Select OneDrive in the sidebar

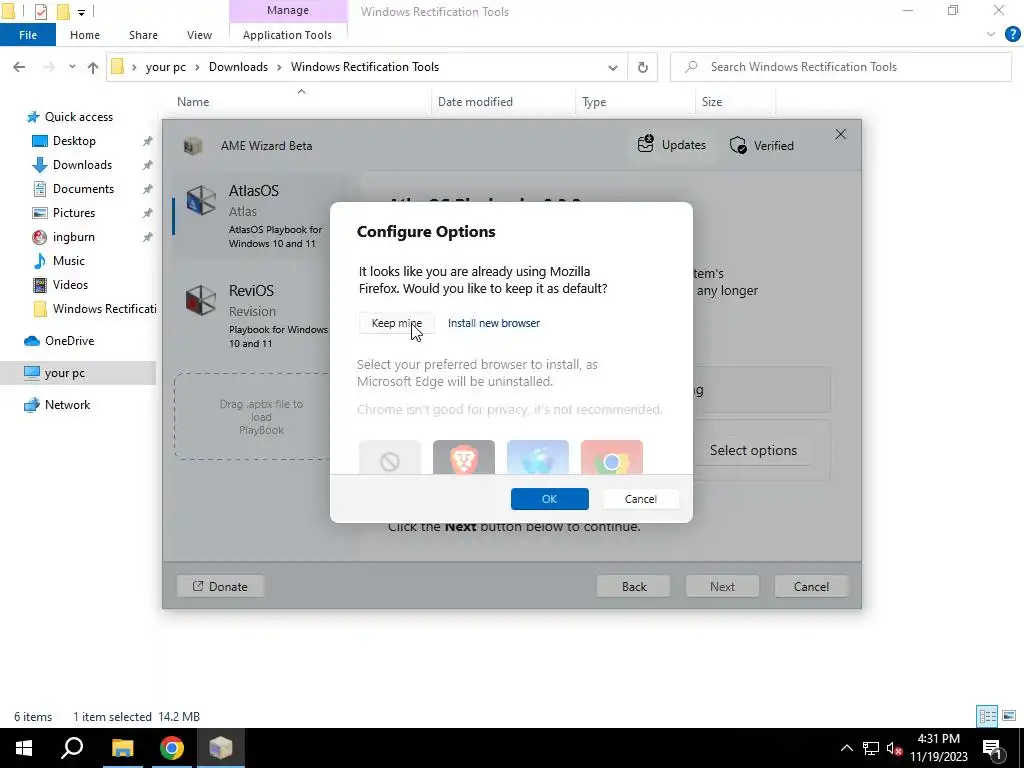pos(69,341)
